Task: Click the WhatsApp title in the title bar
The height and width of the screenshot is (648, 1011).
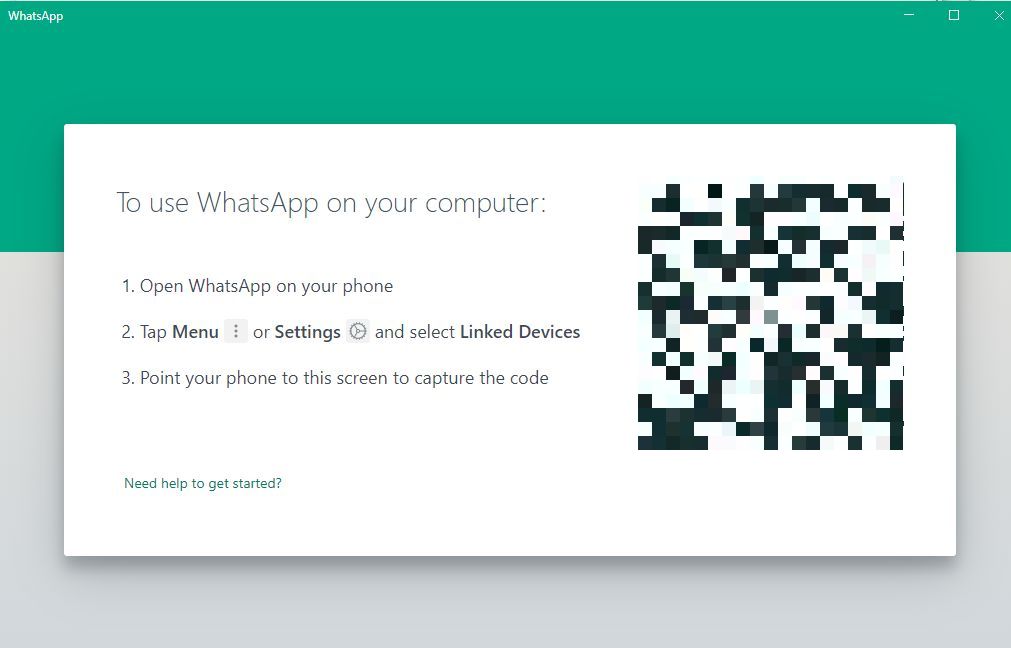Action: pos(35,15)
